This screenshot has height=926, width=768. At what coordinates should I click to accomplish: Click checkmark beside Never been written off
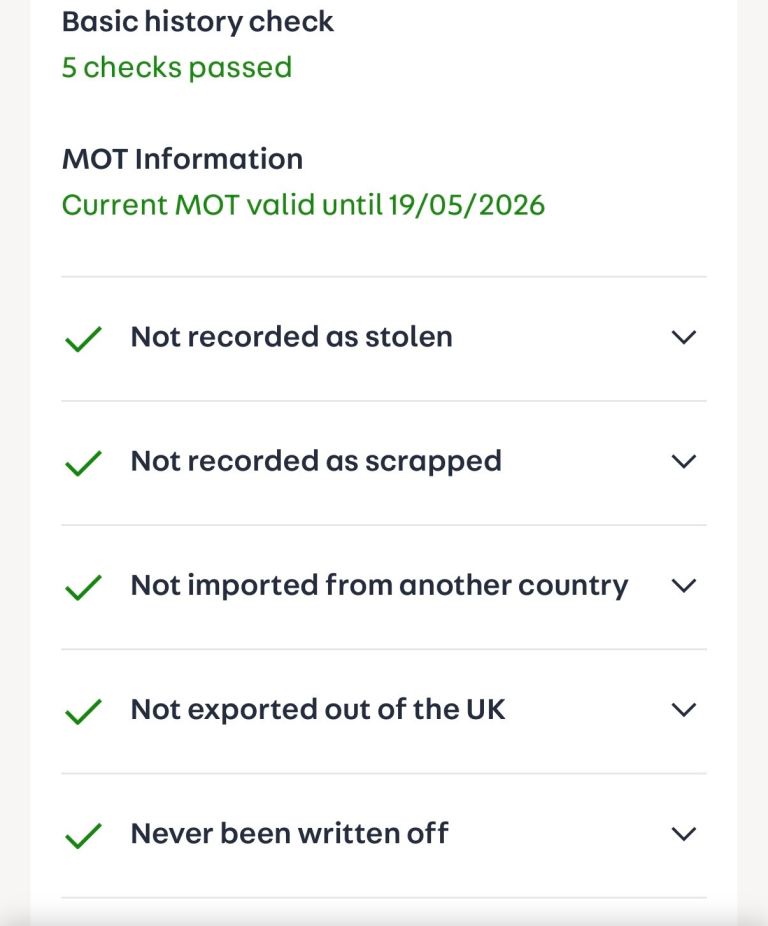83,835
